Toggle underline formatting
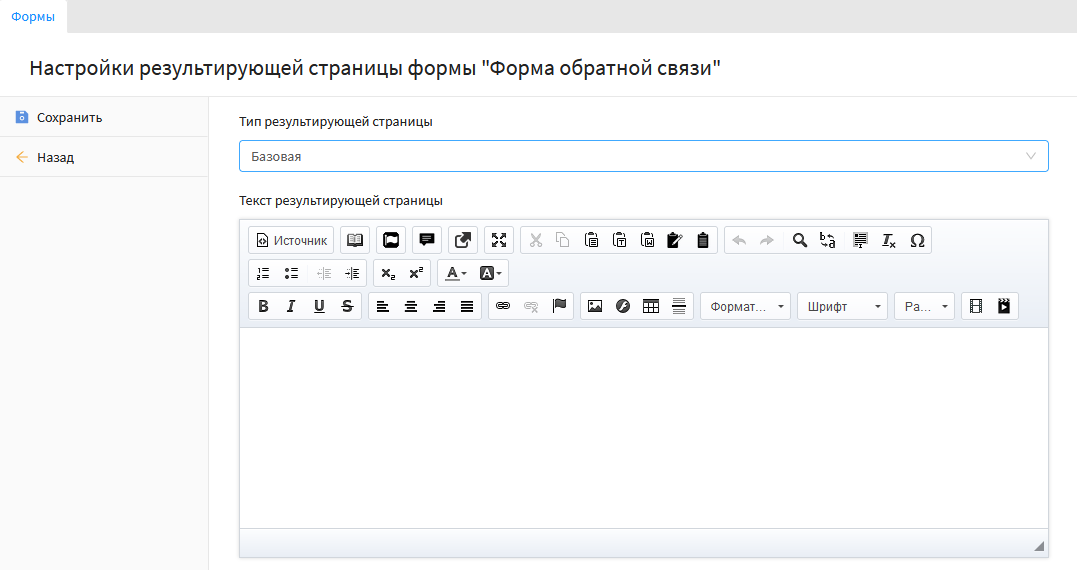 (x=319, y=306)
